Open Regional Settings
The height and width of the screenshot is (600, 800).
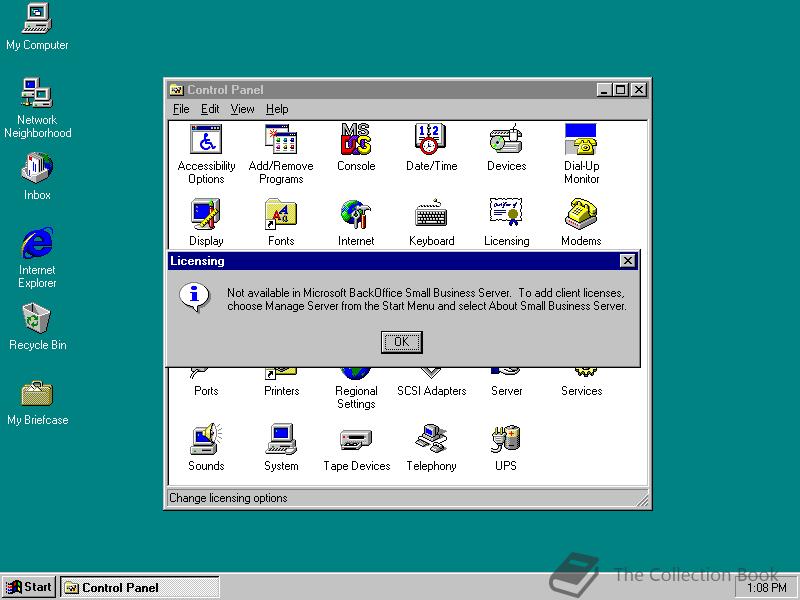point(356,390)
